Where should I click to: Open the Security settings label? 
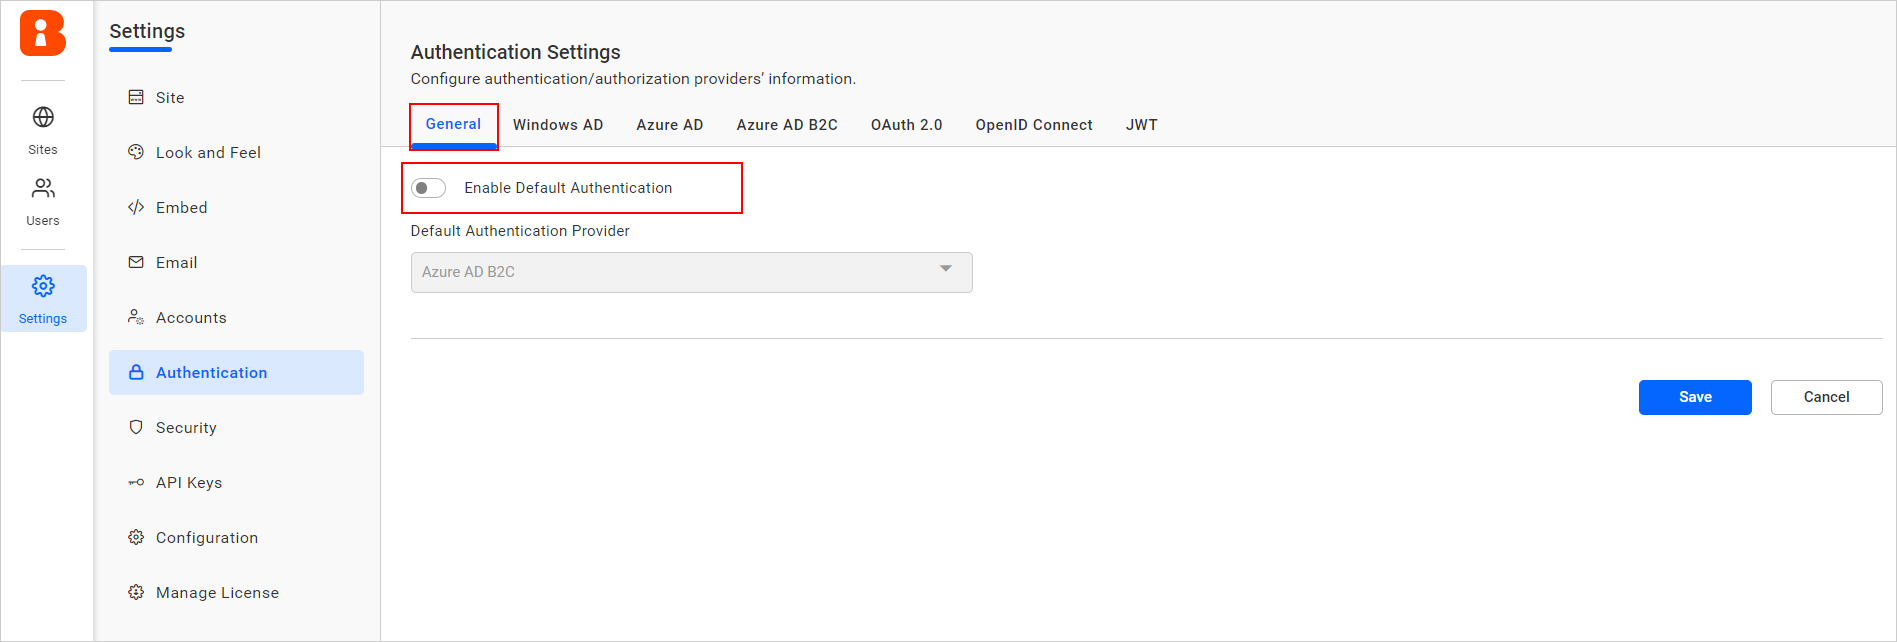[186, 427]
